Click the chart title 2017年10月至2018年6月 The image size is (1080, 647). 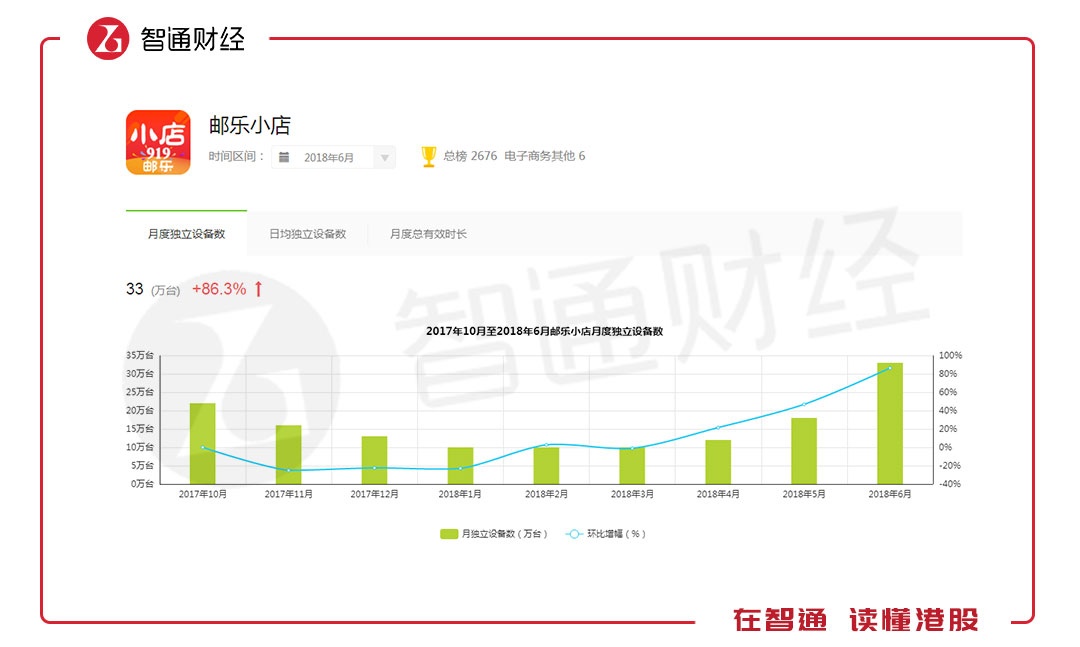point(544,331)
